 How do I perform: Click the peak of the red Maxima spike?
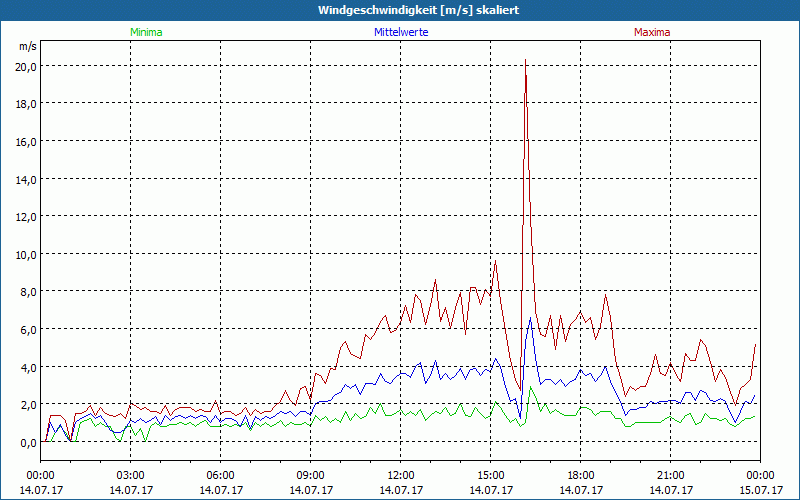[526, 60]
